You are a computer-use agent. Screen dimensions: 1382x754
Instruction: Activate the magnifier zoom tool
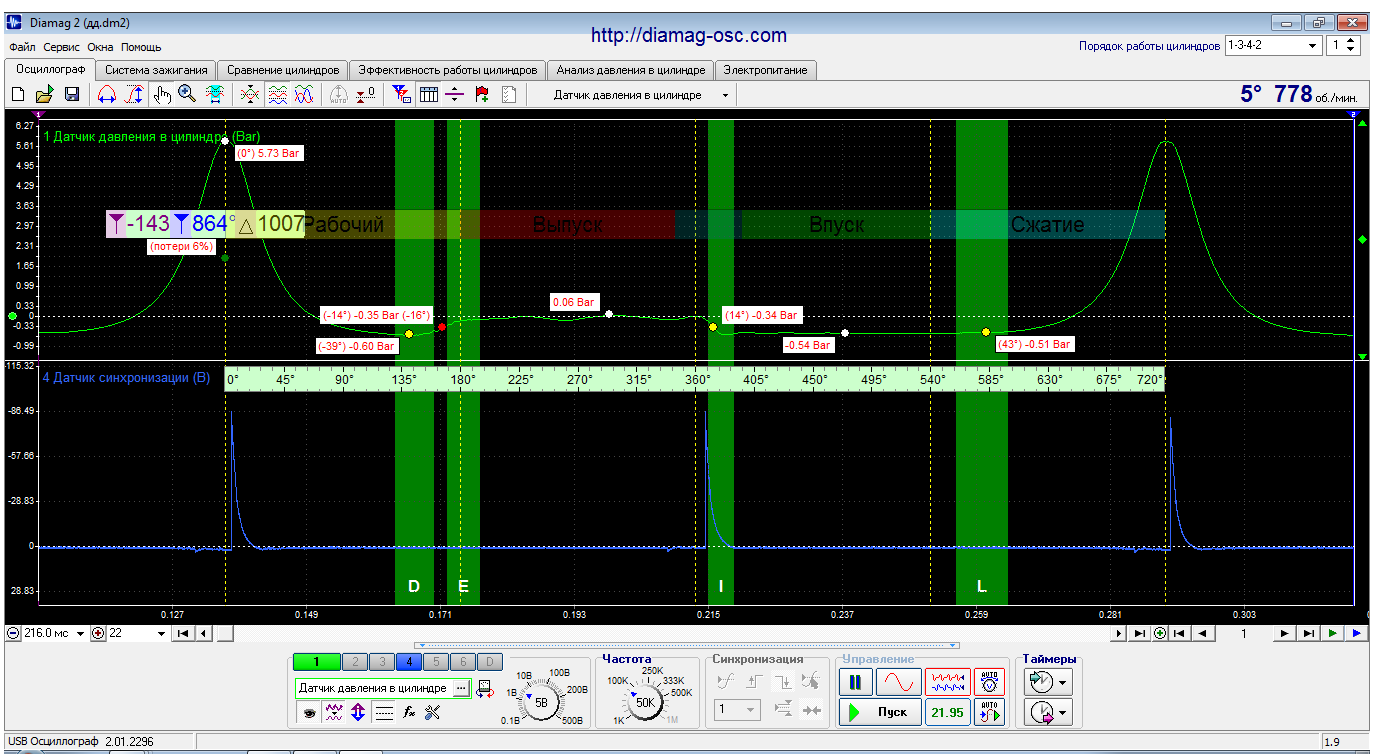[187, 94]
